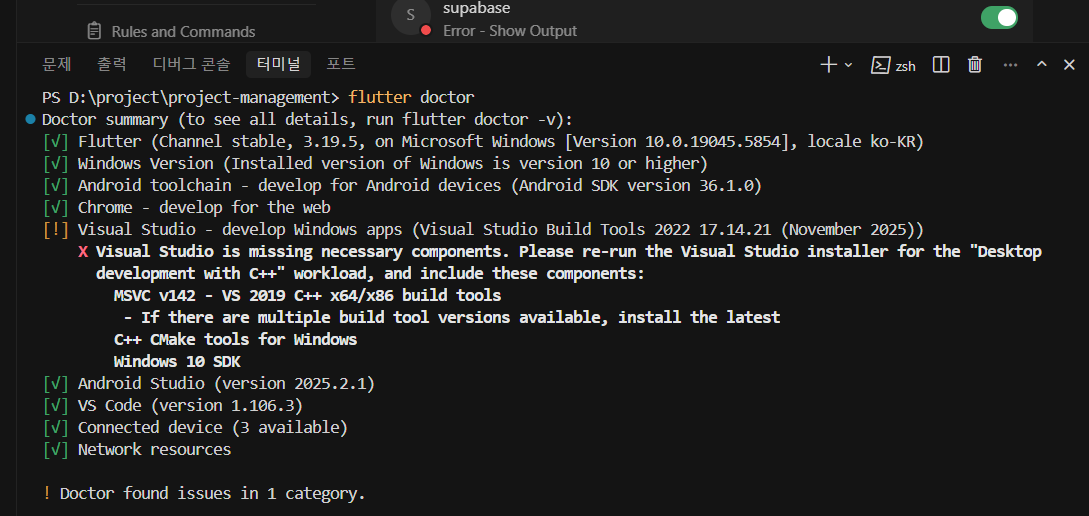1089x516 pixels.
Task: Switch to the 포트 (Ports) tab
Action: (x=341, y=64)
